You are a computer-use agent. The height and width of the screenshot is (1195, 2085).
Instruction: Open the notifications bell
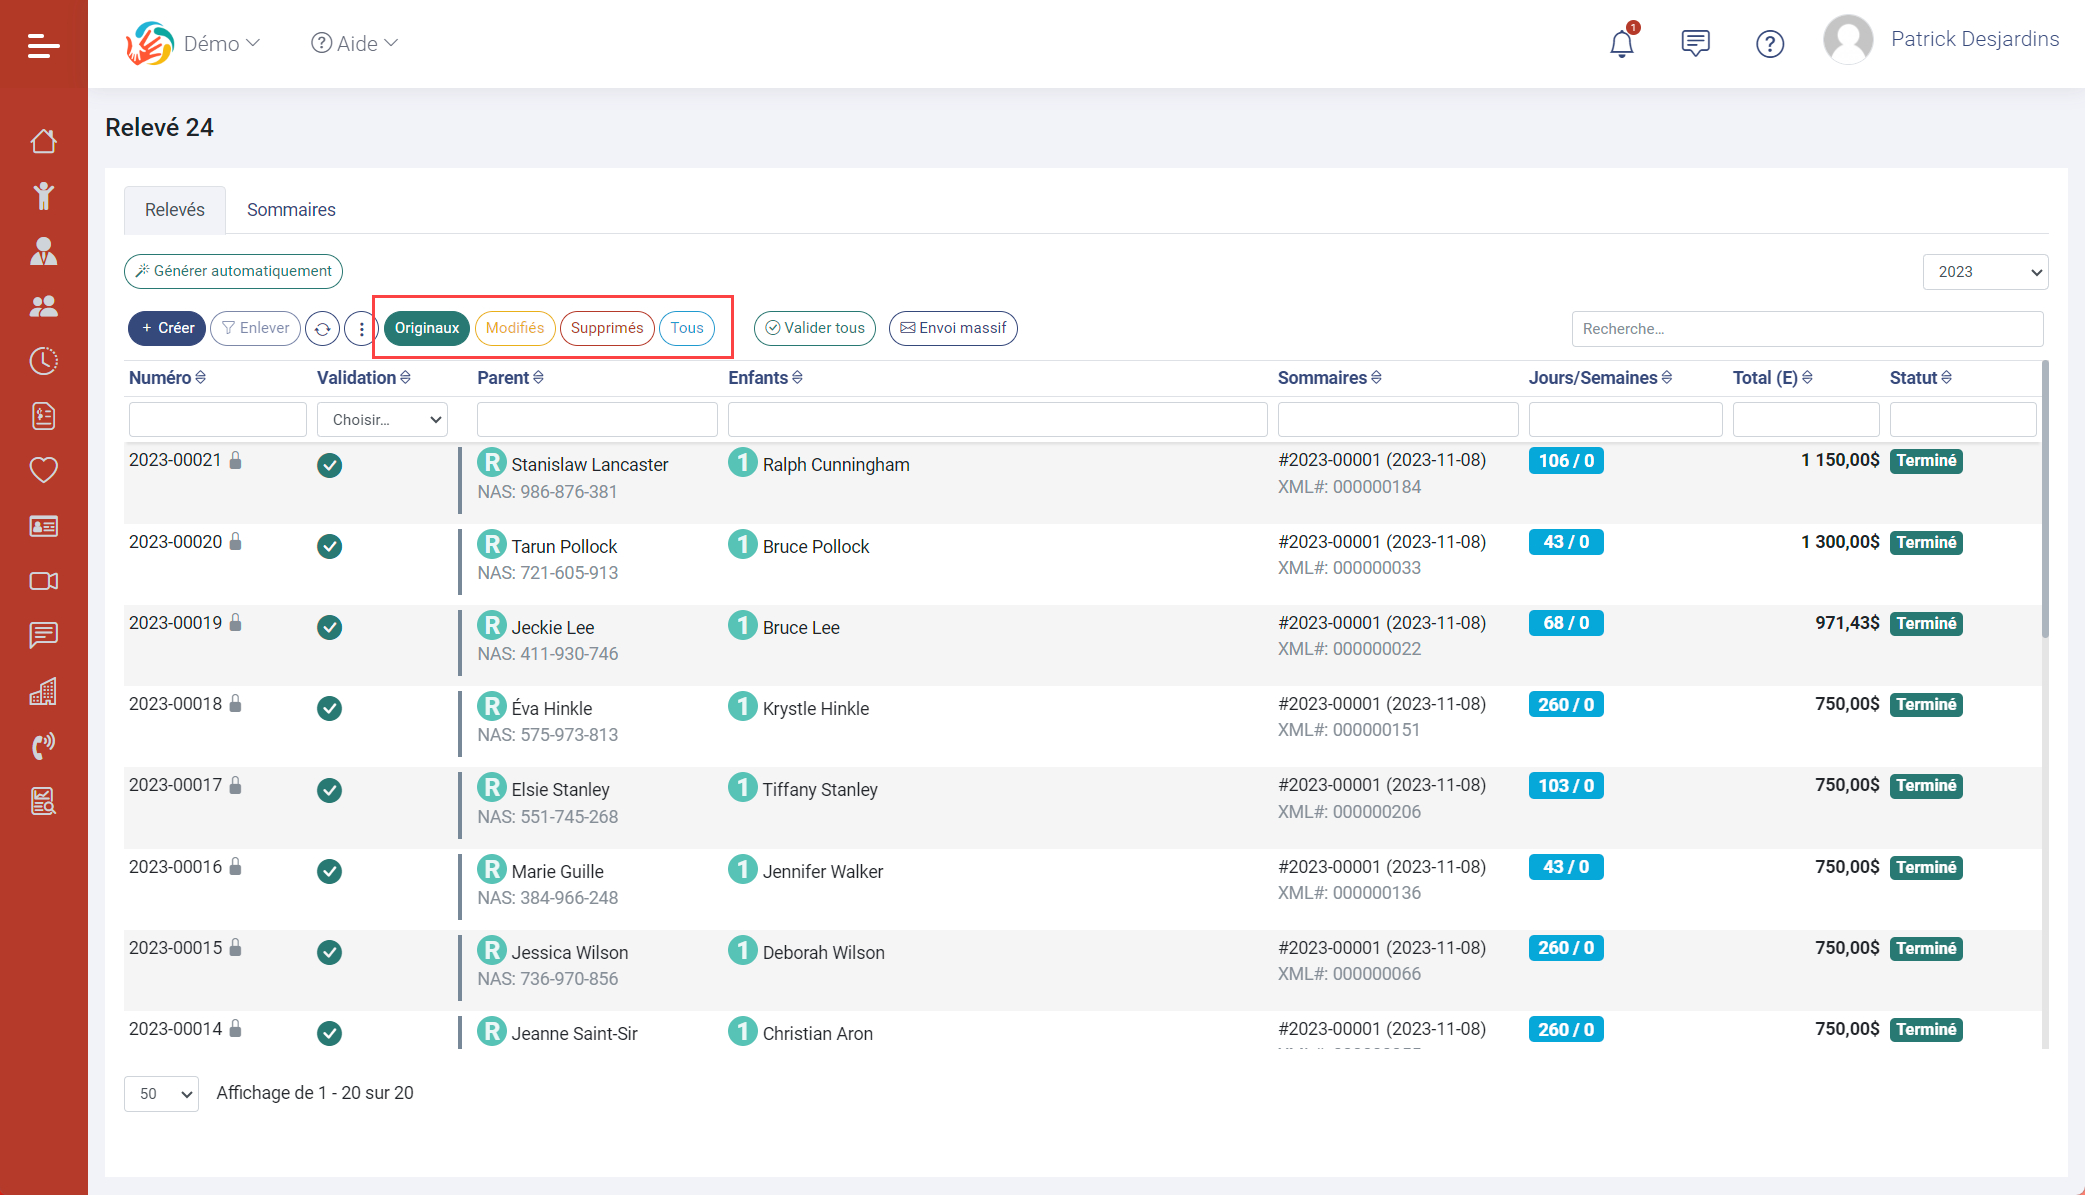(1621, 44)
